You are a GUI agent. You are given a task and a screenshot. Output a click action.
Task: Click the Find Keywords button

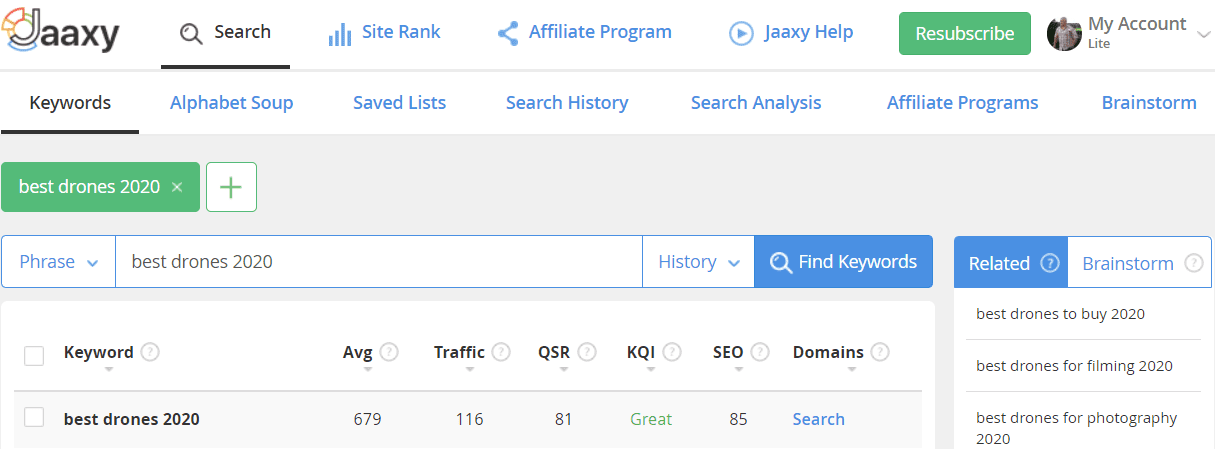[843, 262]
